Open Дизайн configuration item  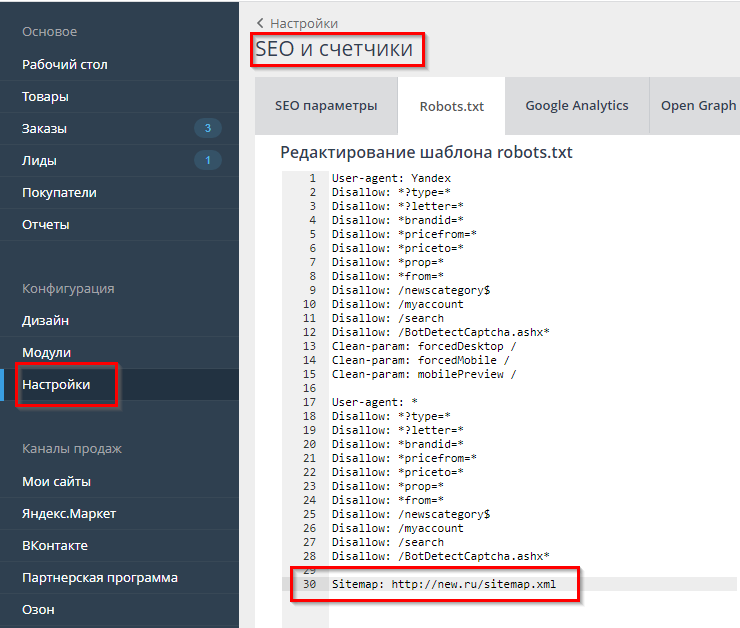(x=46, y=320)
